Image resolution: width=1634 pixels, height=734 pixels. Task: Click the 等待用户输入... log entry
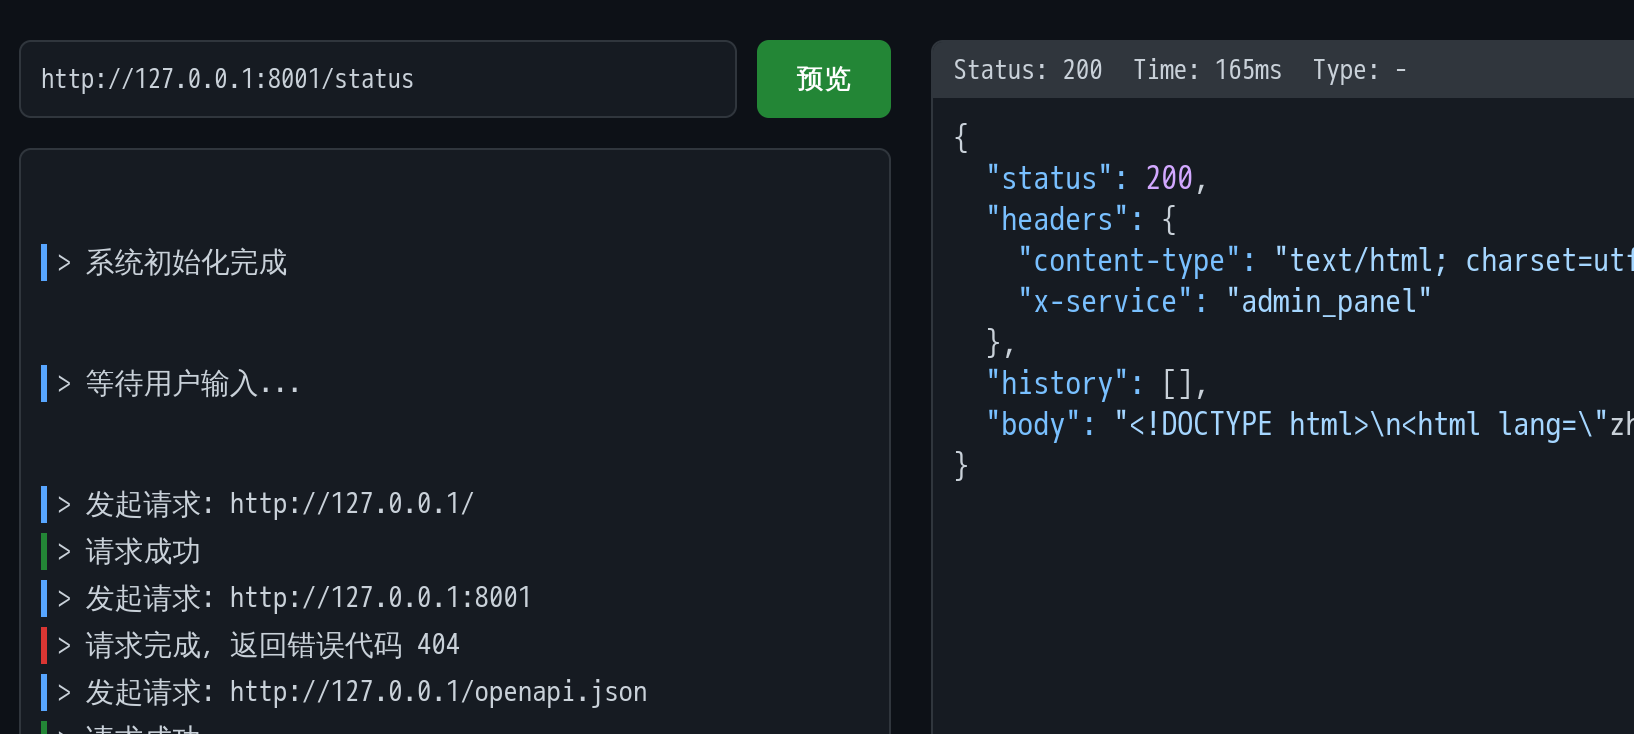192,384
